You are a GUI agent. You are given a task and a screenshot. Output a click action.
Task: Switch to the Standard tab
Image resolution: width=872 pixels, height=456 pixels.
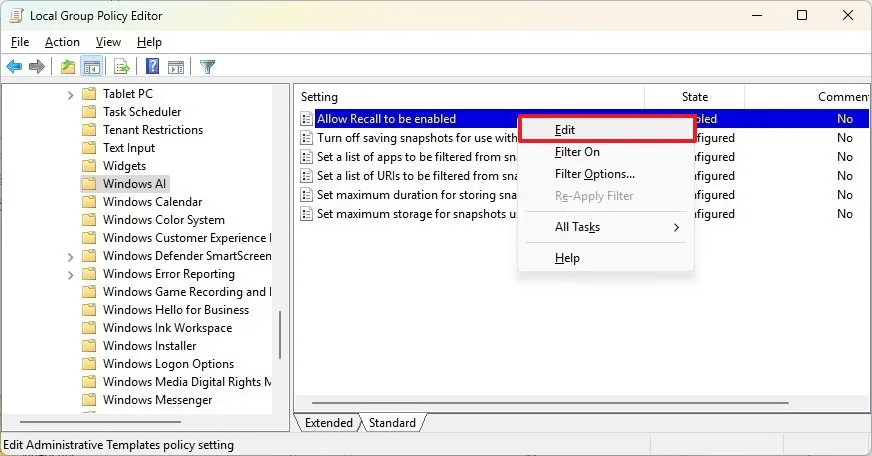point(392,423)
